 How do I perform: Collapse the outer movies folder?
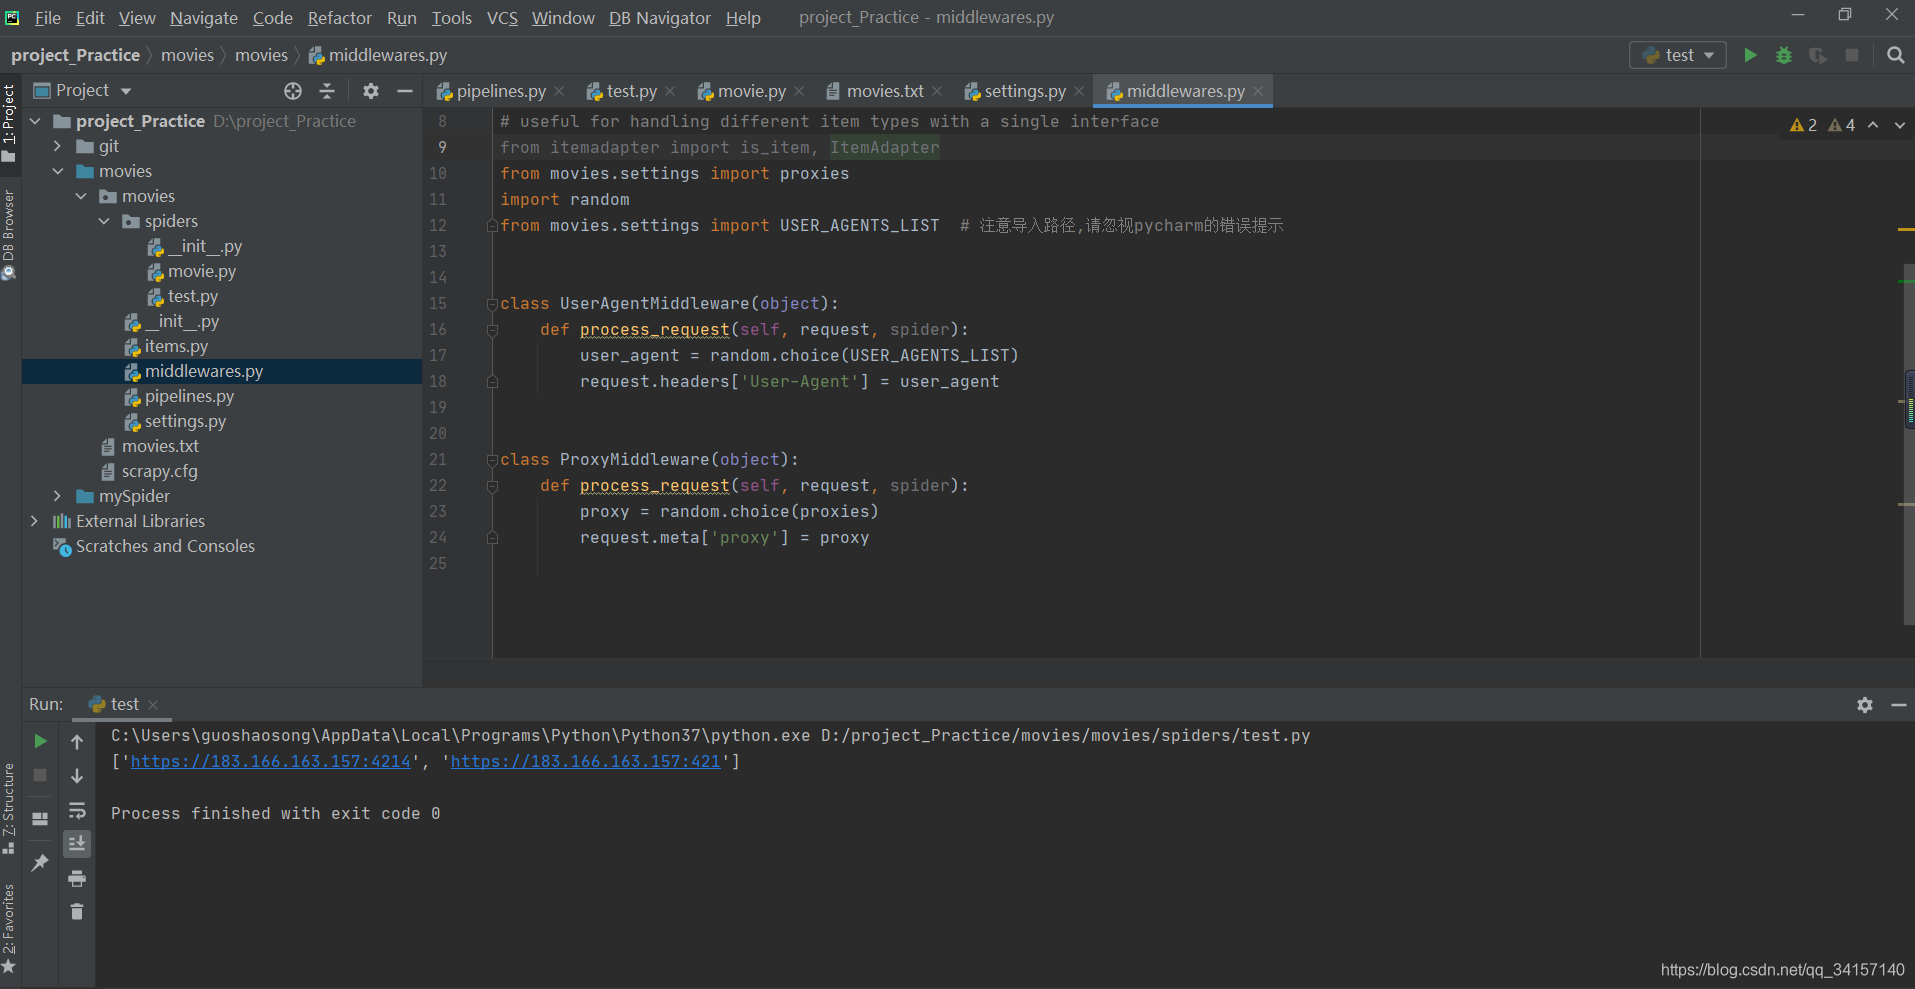point(58,171)
